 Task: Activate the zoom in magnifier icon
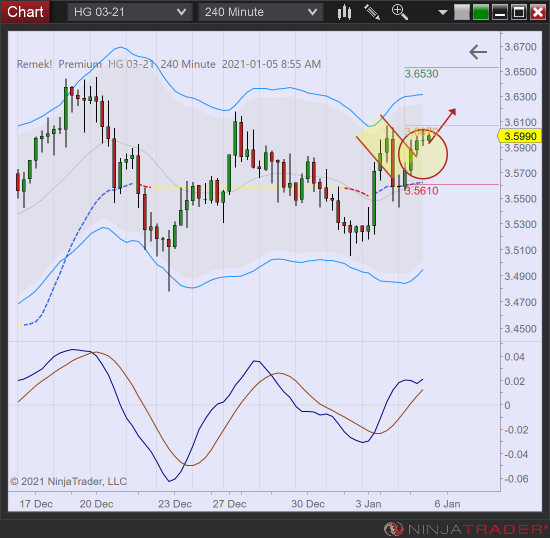(400, 12)
